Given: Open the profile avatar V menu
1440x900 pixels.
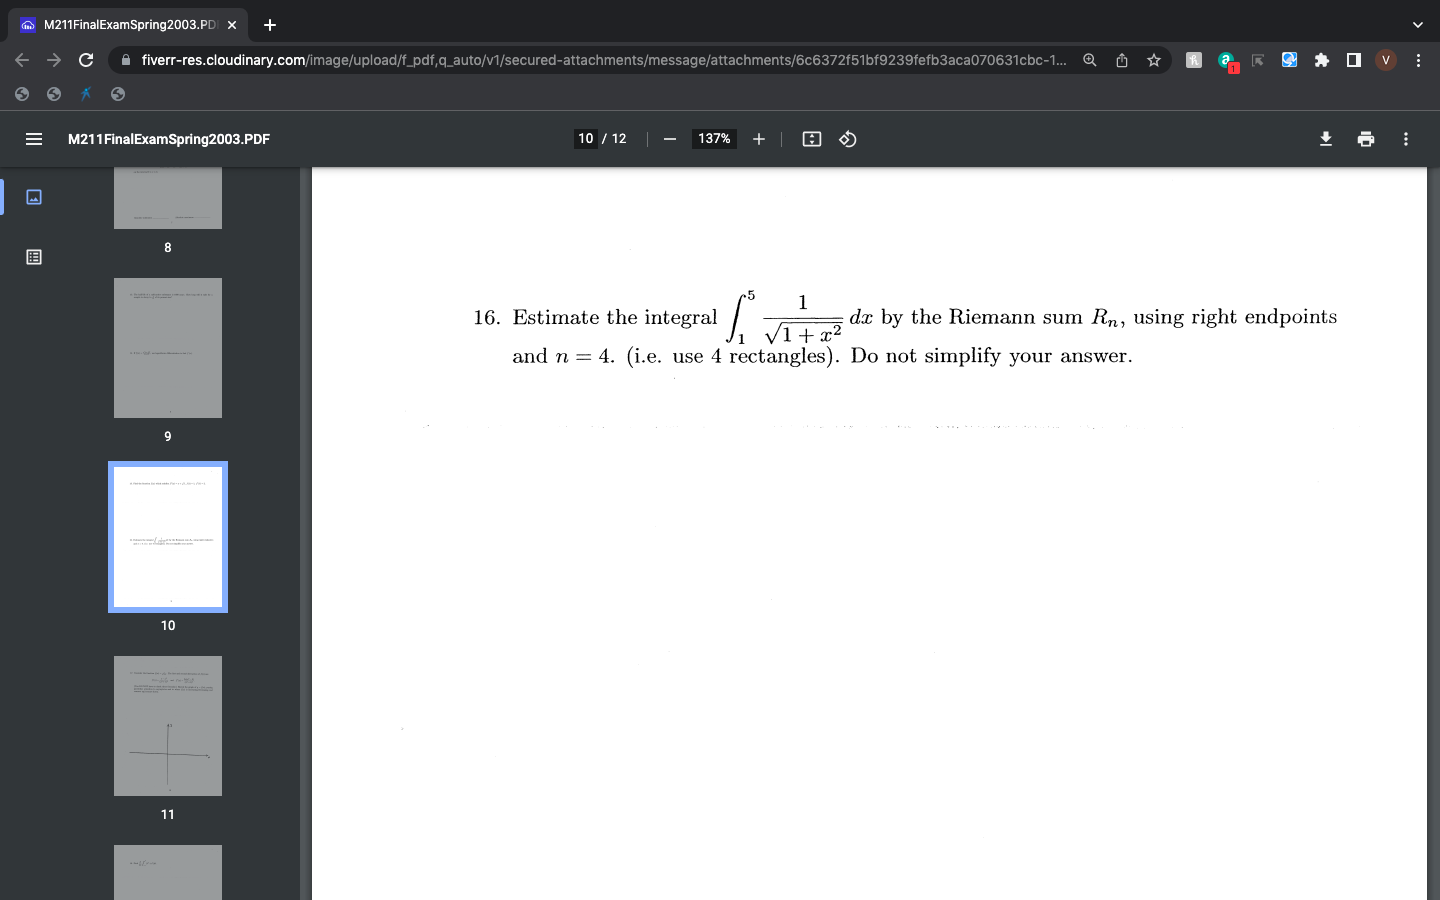Looking at the screenshot, I should click(1386, 60).
